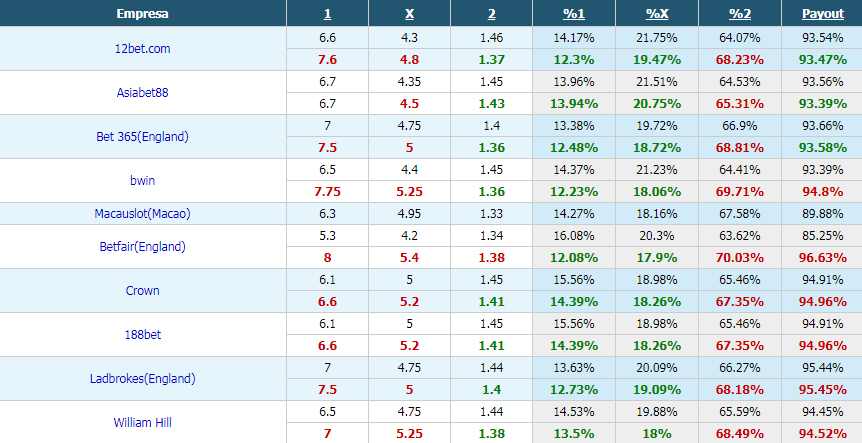Select bwin's red 7.75 odds cell
This screenshot has width=862, height=443.
[x=327, y=191]
